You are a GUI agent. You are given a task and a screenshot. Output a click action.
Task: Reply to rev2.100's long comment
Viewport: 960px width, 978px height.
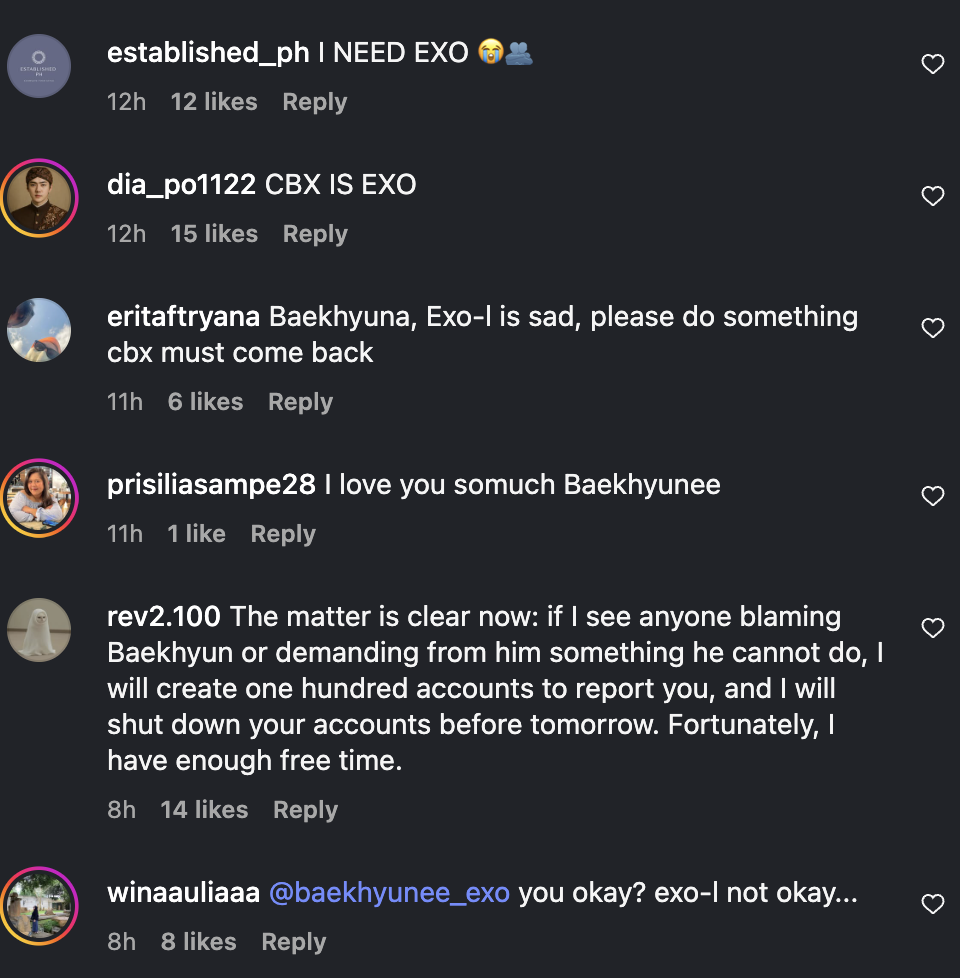tap(305, 810)
